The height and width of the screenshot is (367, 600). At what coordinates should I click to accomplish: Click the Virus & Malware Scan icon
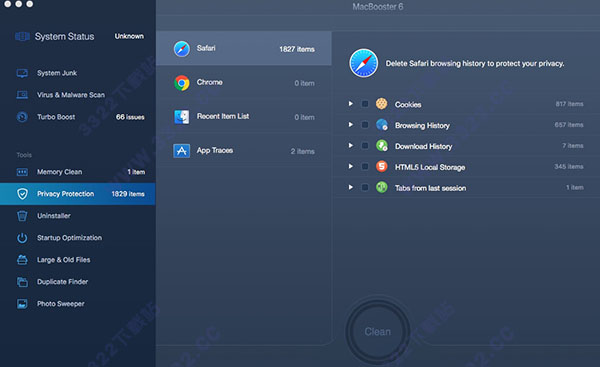click(22, 95)
